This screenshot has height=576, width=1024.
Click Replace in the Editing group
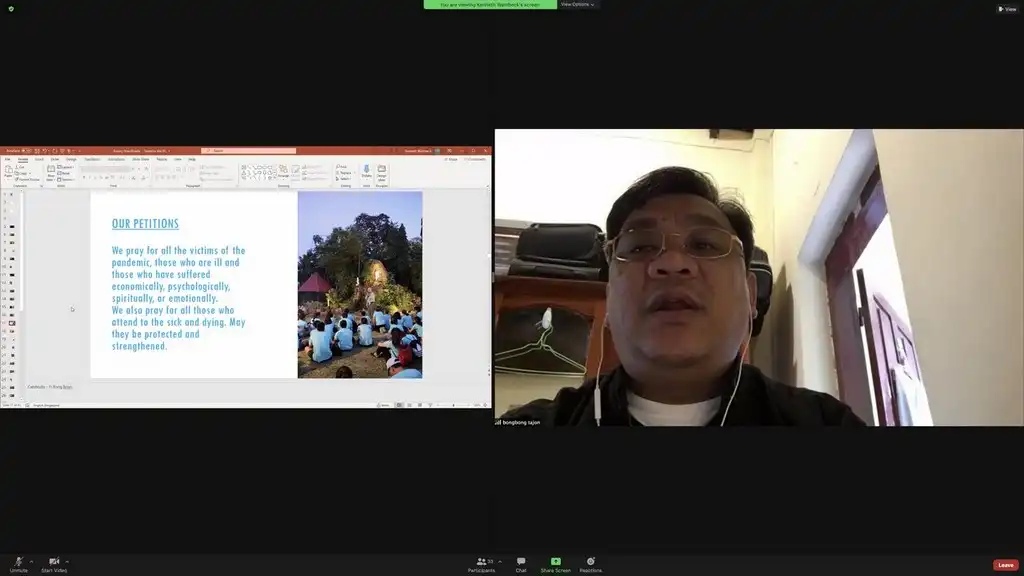click(x=345, y=173)
